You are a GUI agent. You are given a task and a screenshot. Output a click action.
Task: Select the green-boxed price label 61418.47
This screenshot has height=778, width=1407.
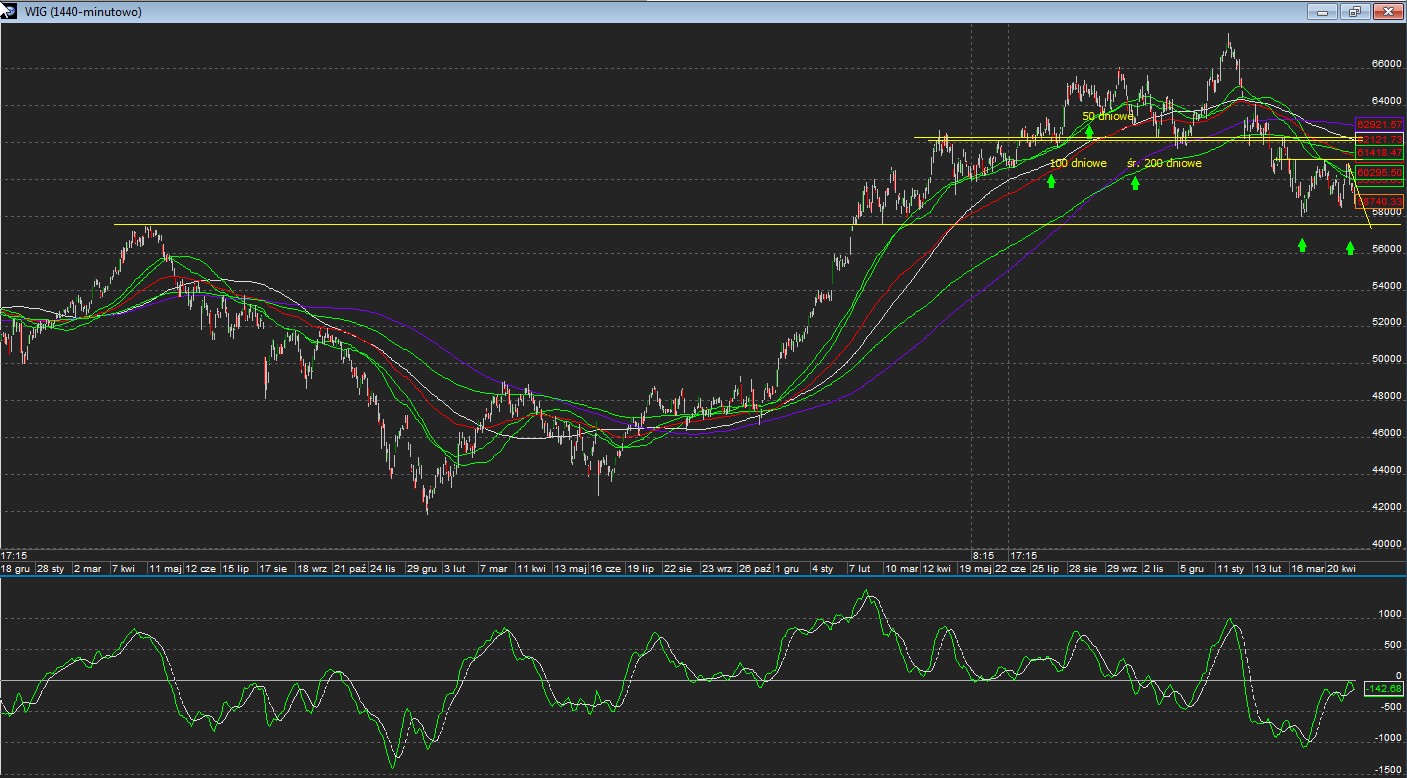tap(1380, 152)
